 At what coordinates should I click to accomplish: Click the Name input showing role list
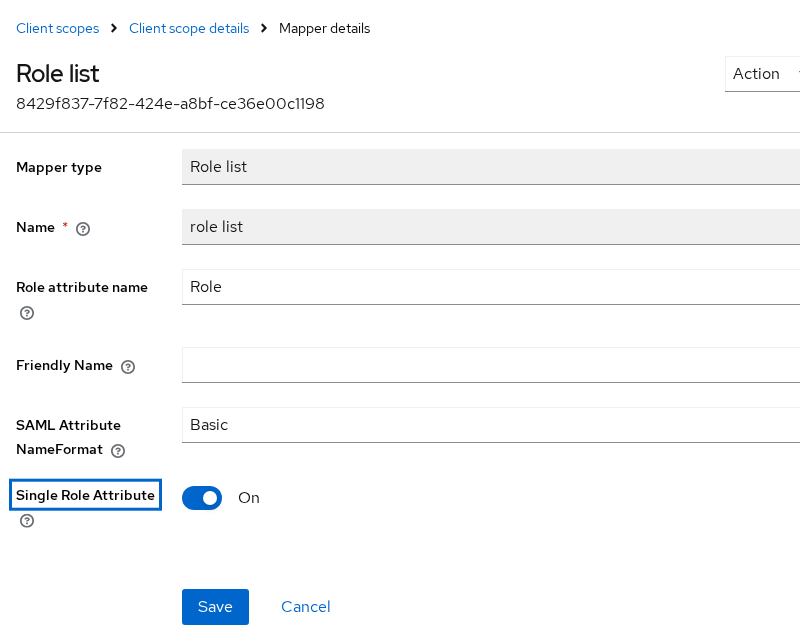(491, 227)
